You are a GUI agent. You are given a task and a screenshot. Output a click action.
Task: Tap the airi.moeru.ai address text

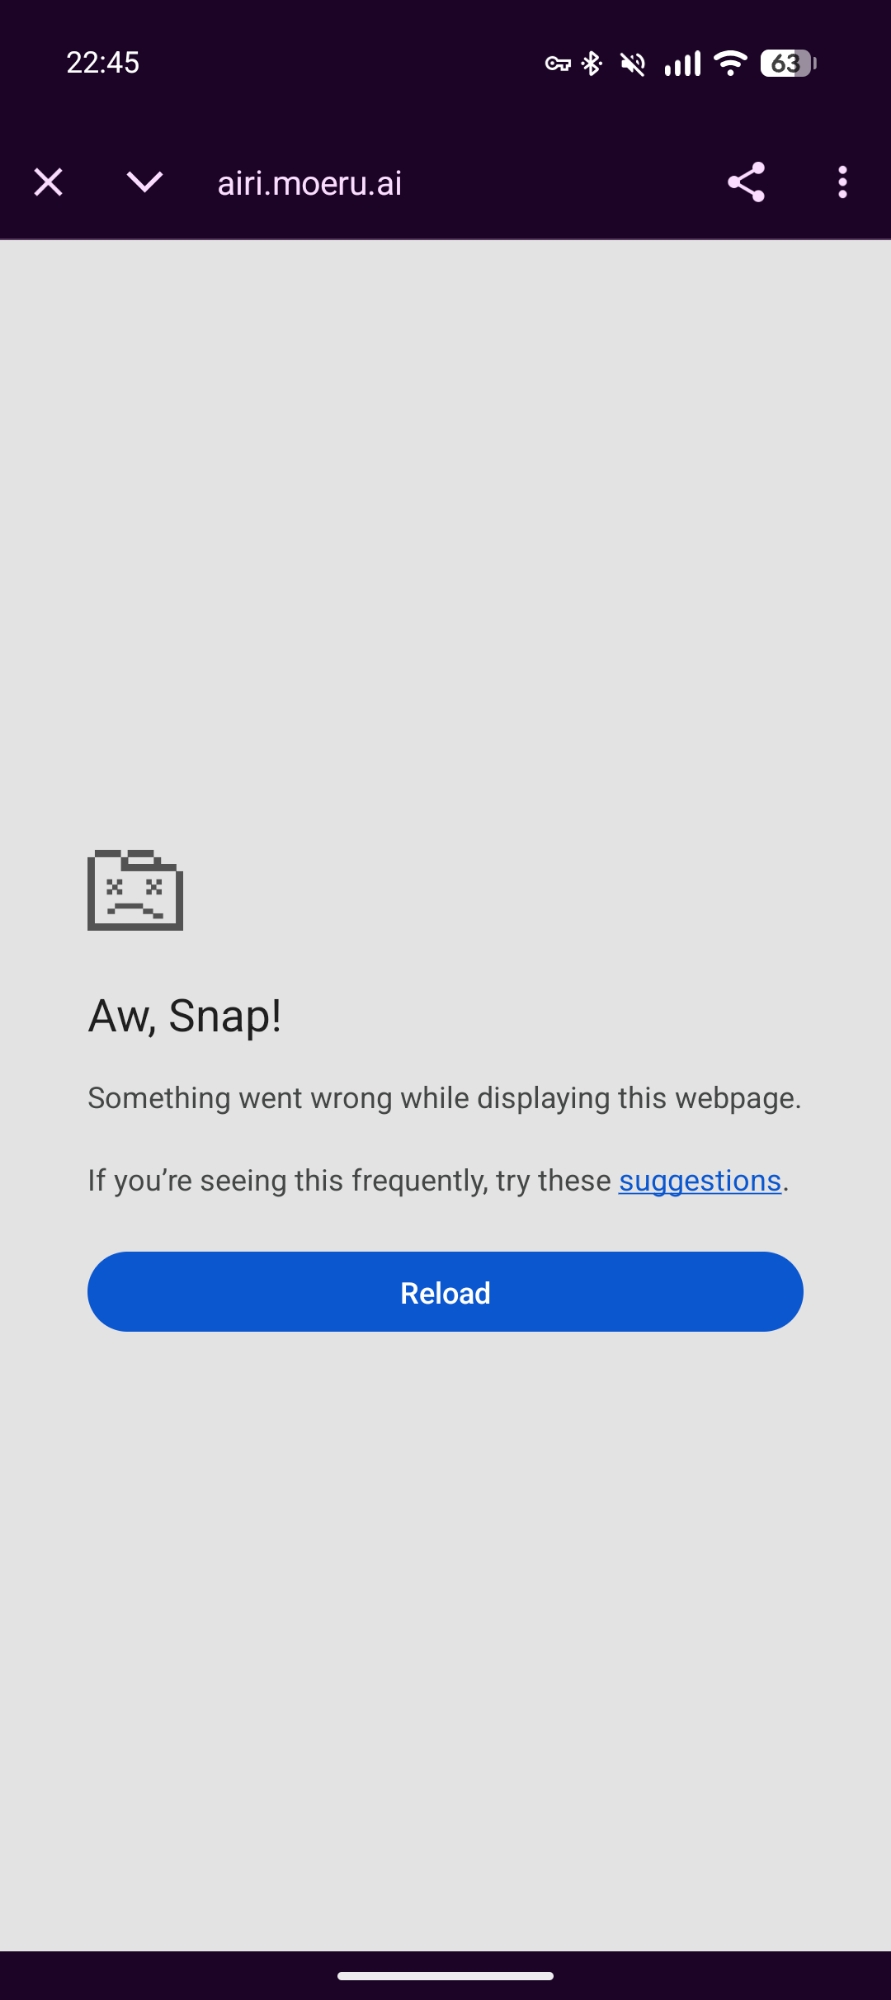click(x=310, y=183)
